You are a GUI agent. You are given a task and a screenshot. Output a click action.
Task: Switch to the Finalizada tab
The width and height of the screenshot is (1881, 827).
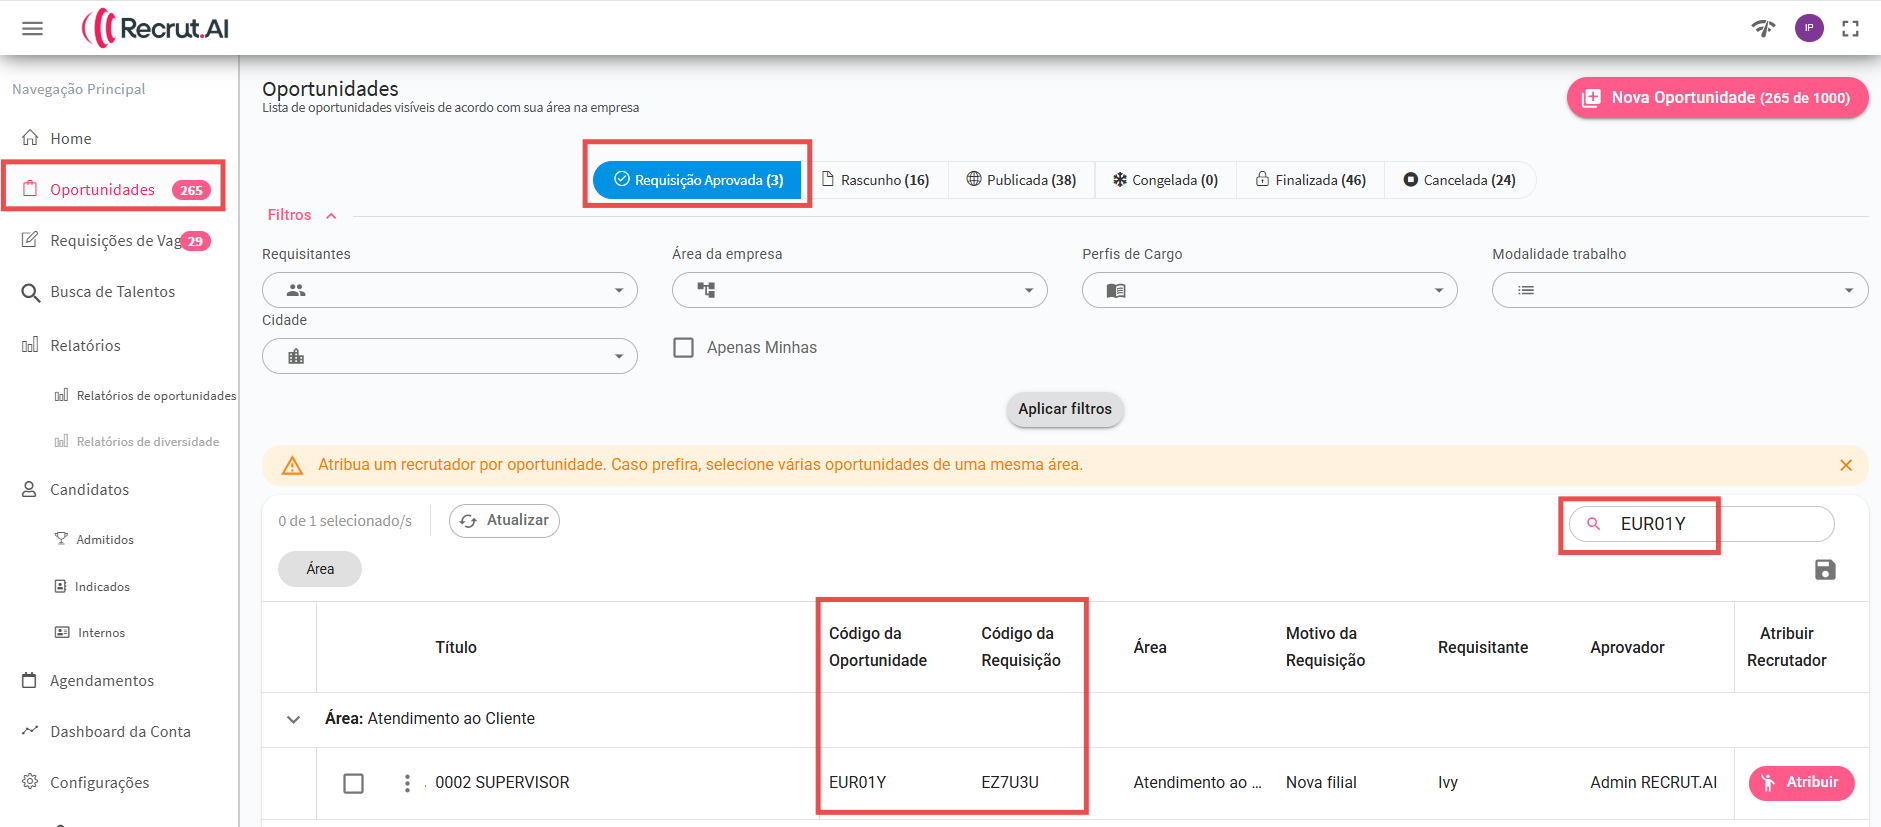click(1310, 180)
